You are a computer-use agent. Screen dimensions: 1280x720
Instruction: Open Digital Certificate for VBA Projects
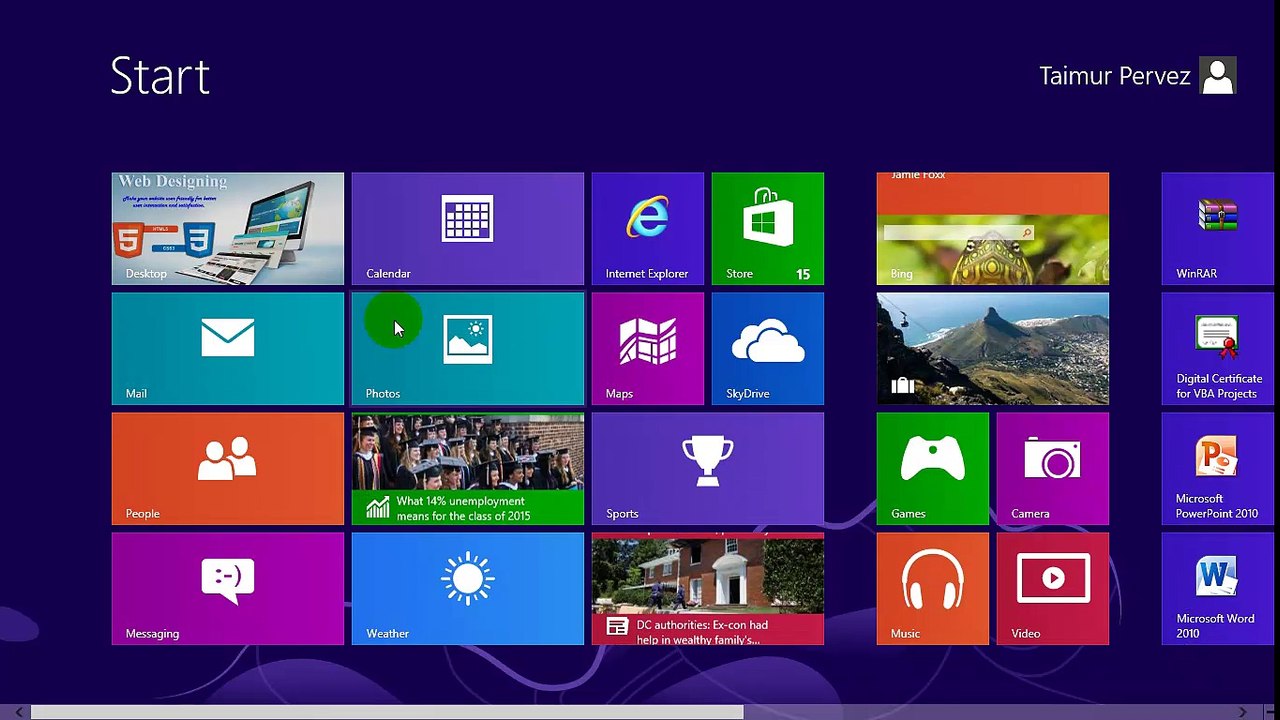(x=1218, y=349)
